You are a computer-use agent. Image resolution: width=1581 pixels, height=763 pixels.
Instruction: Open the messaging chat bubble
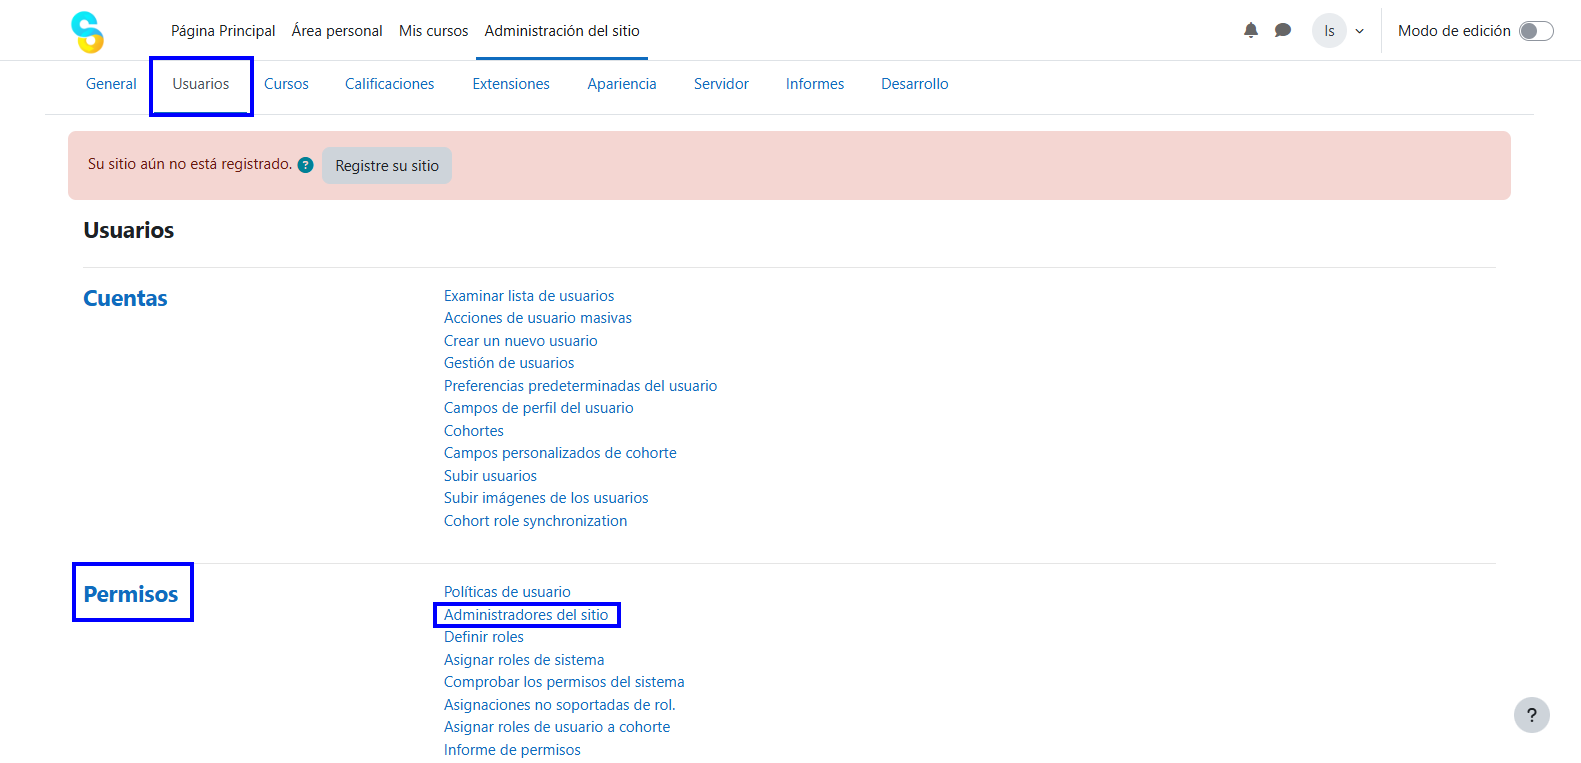(x=1282, y=31)
